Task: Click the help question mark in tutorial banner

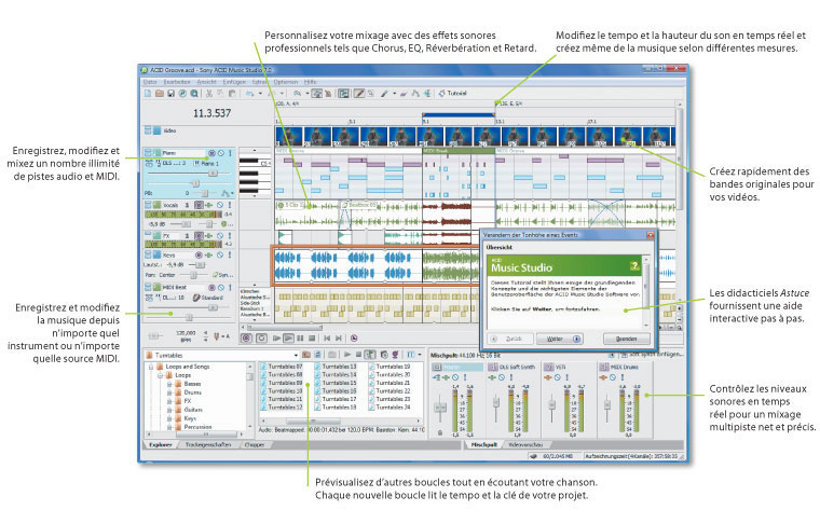Action: (635, 266)
